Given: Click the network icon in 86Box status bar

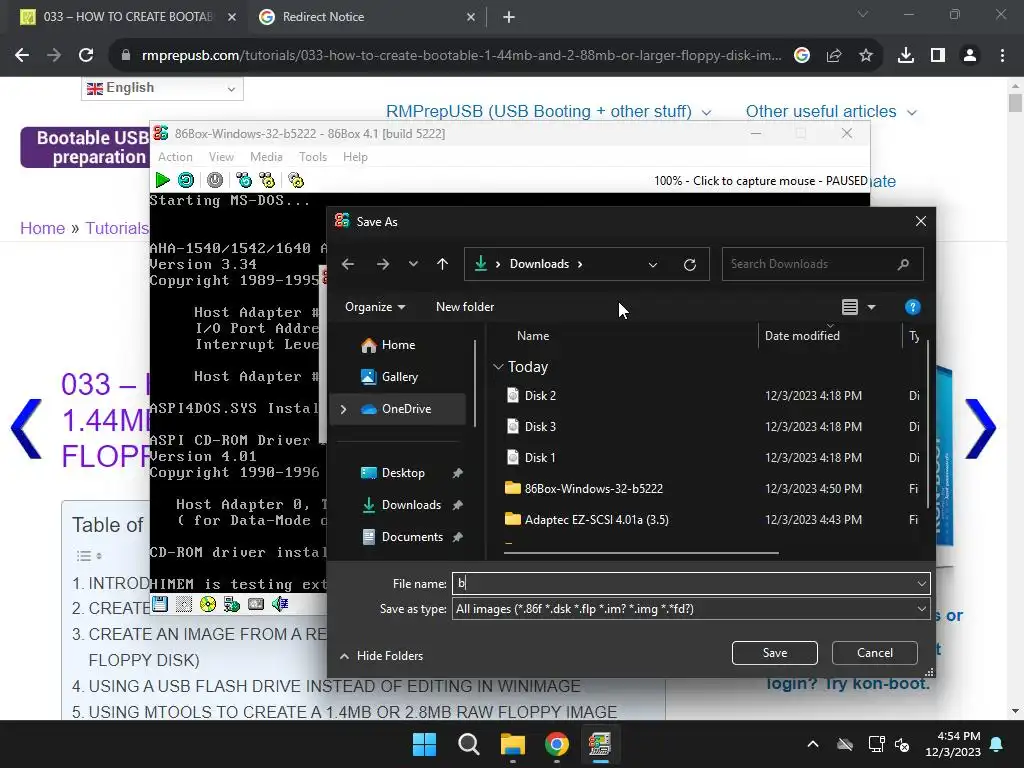Looking at the screenshot, I should click(231, 604).
